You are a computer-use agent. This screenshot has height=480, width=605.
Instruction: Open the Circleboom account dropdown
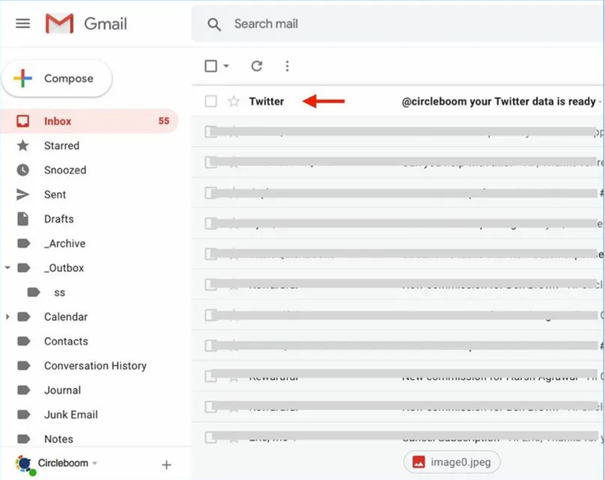click(x=95, y=463)
